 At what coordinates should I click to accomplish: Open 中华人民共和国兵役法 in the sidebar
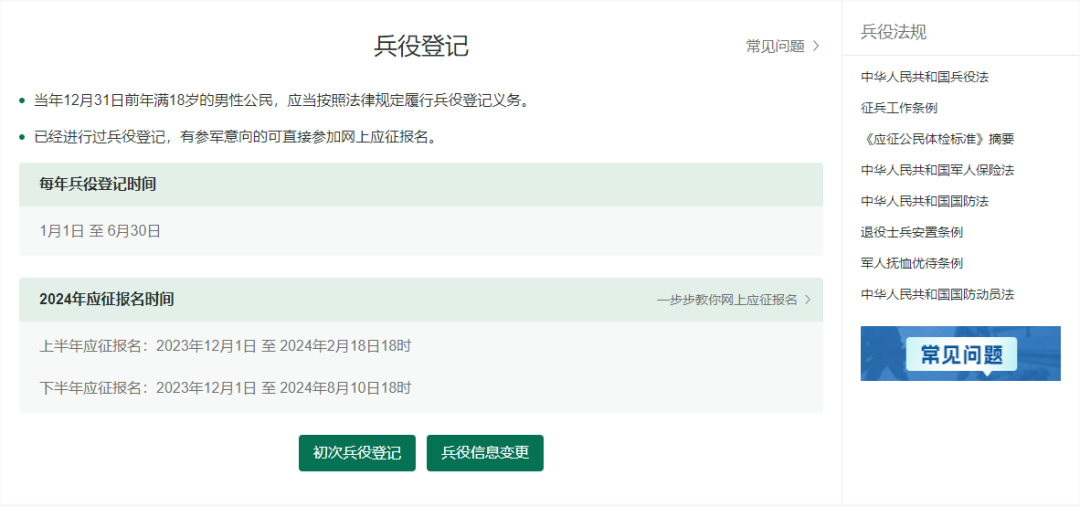tap(924, 77)
